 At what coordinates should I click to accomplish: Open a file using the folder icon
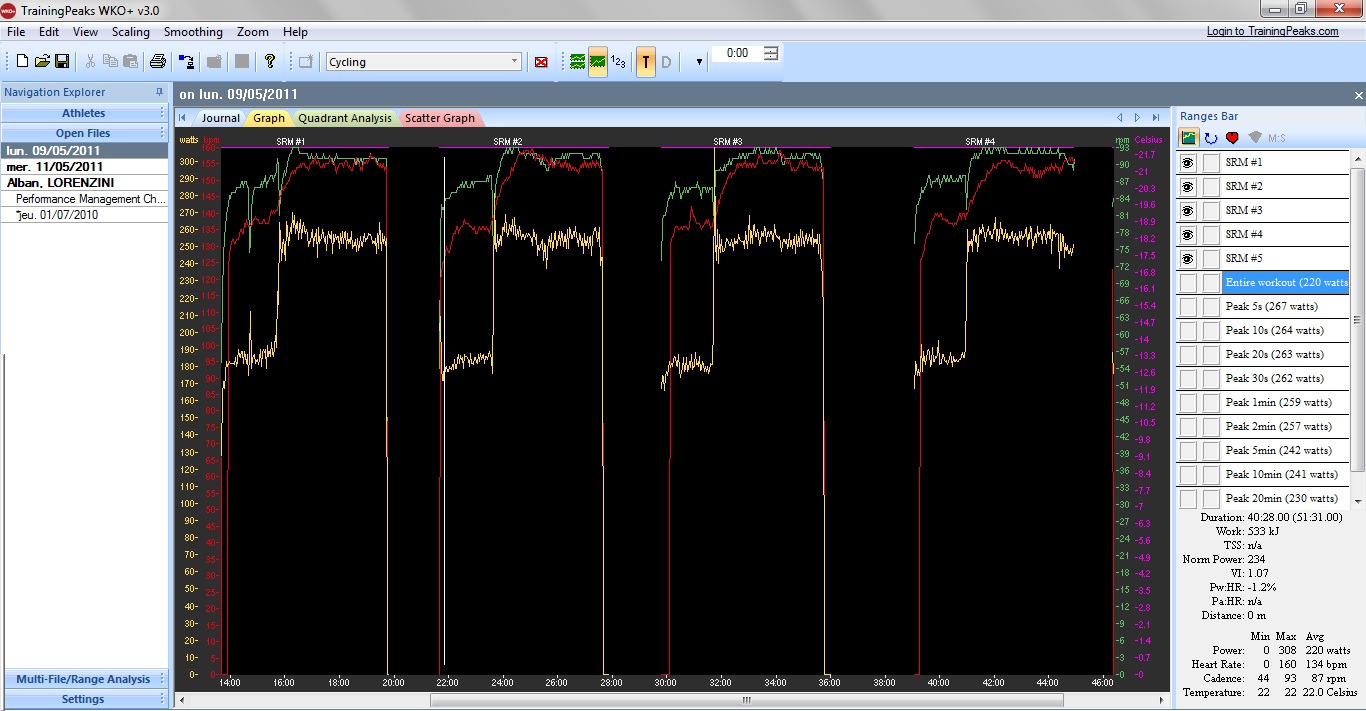click(x=42, y=62)
